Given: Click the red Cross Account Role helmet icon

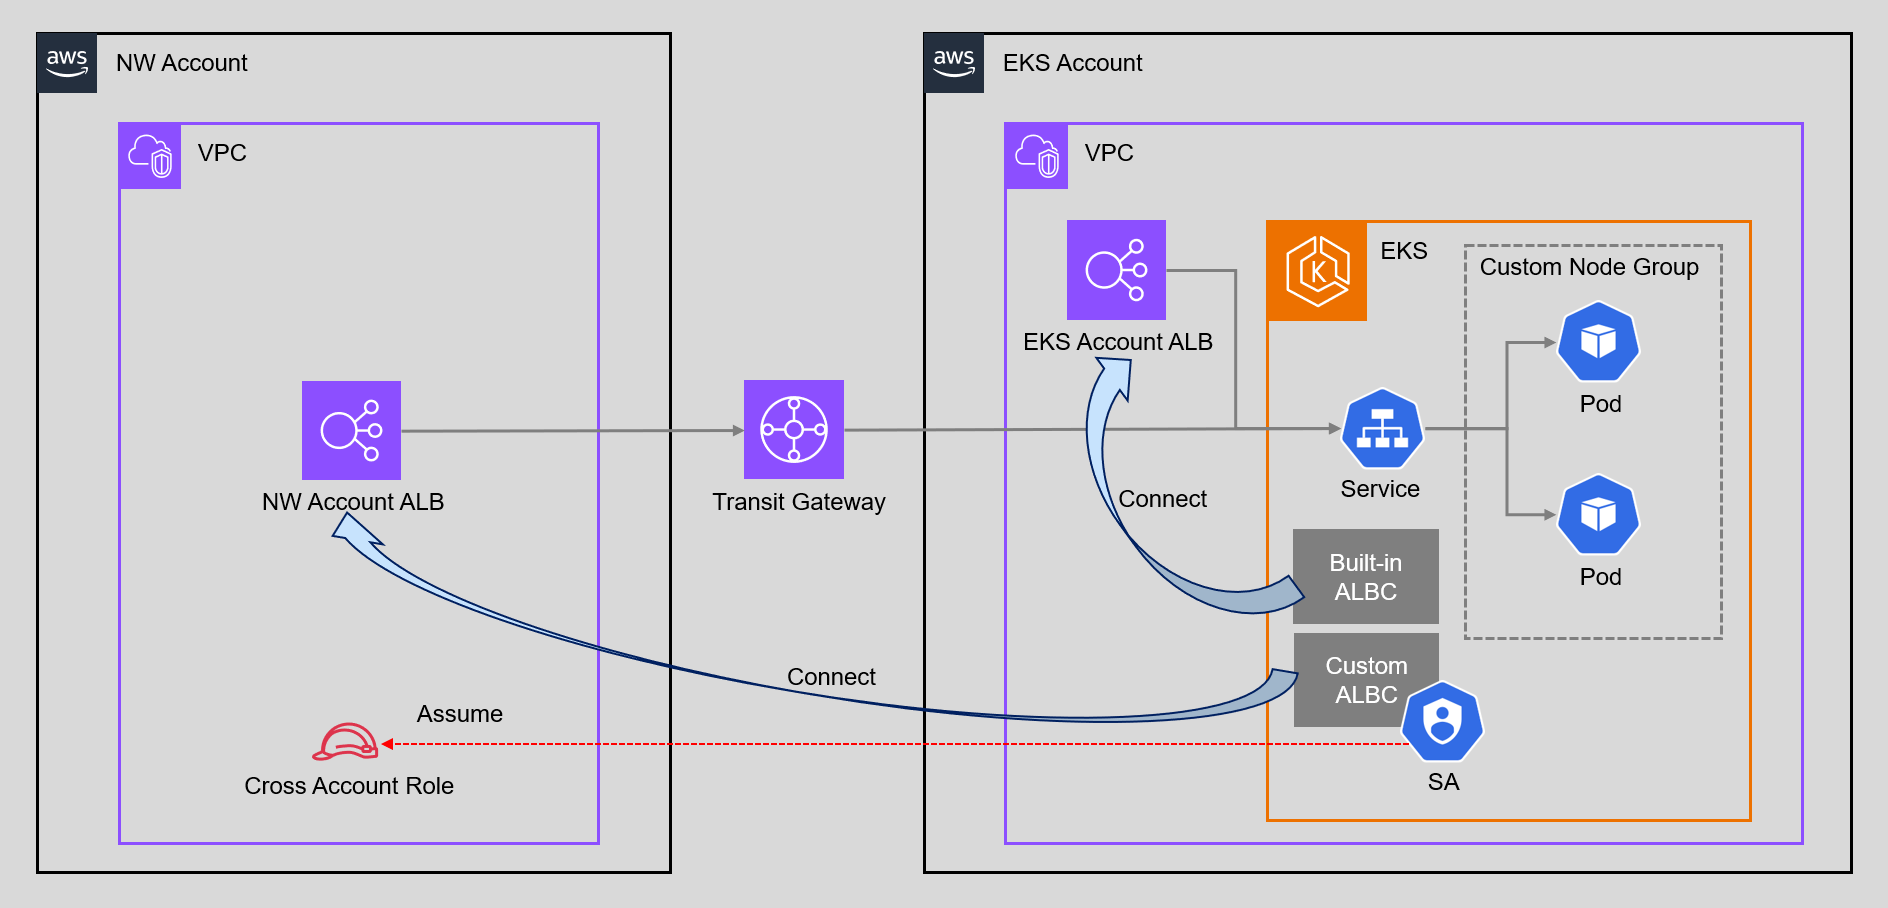Looking at the screenshot, I should pos(345,742).
